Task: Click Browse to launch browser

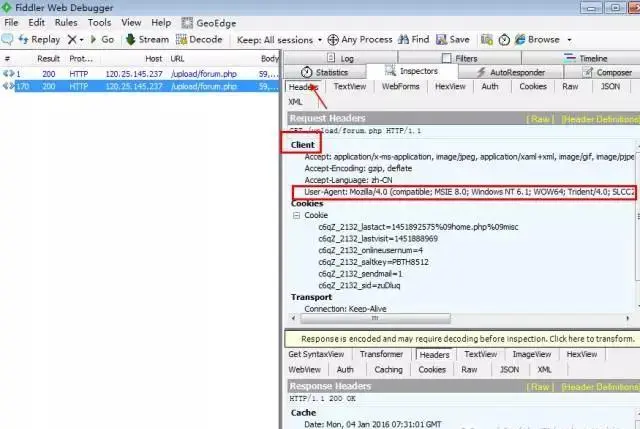Action: pos(537,40)
